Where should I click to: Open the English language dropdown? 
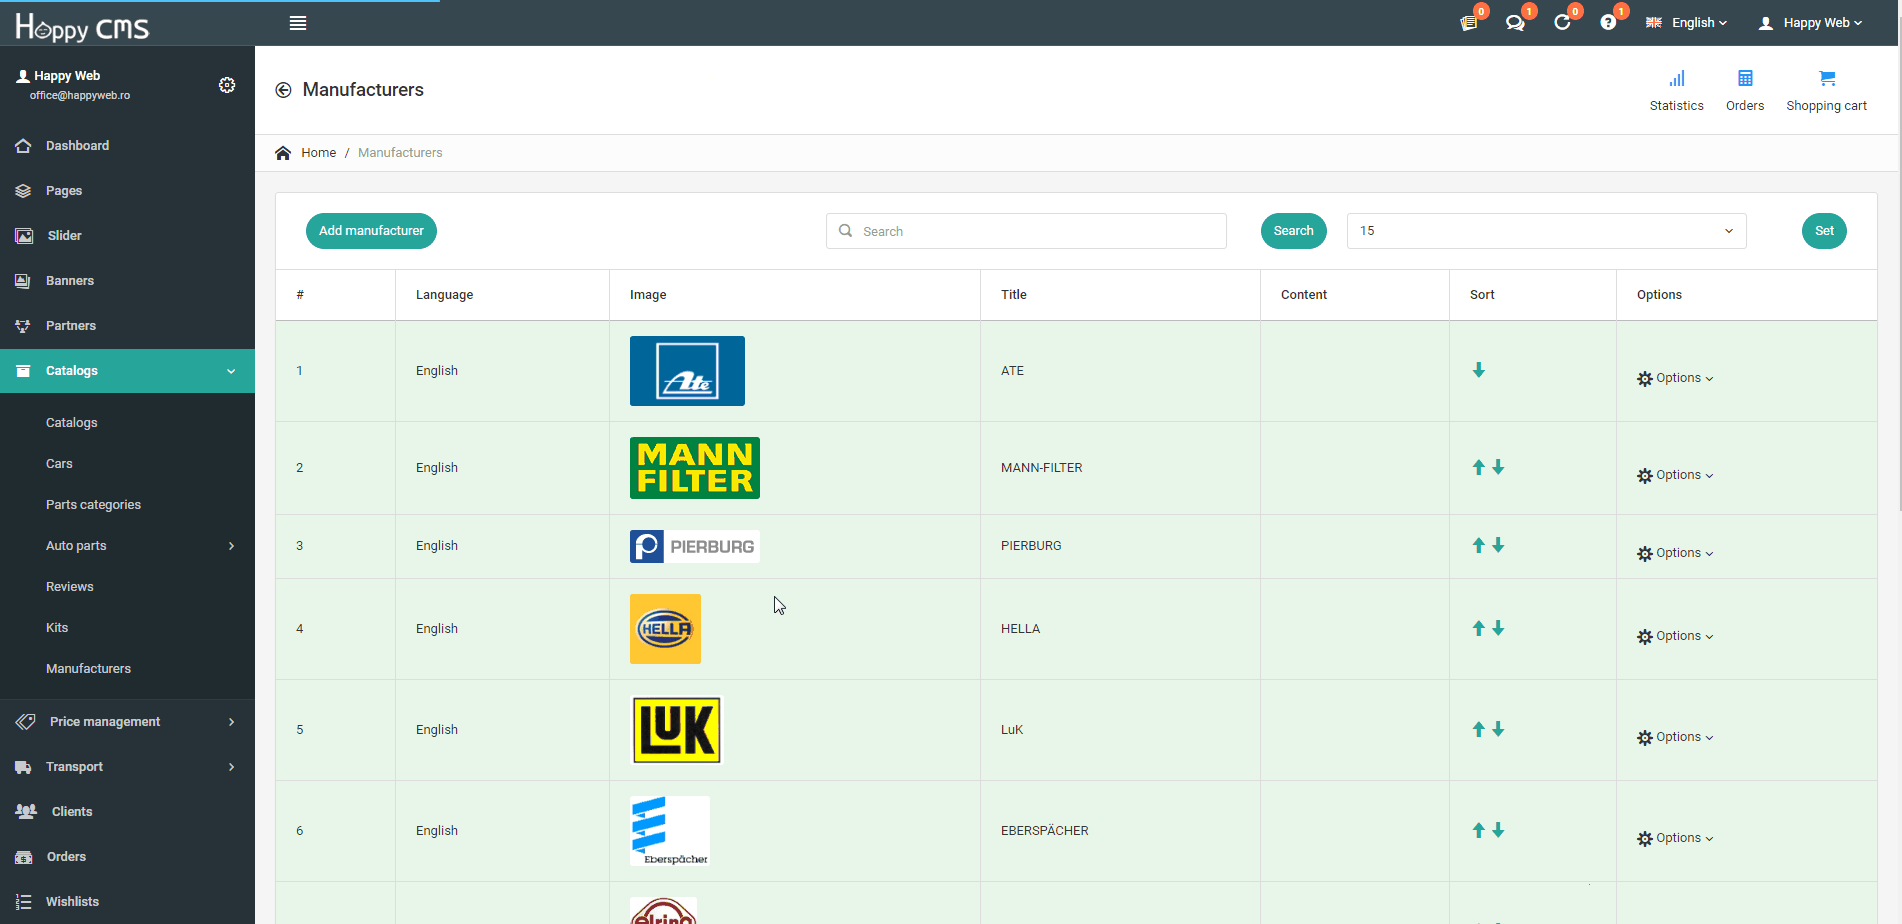click(1687, 23)
